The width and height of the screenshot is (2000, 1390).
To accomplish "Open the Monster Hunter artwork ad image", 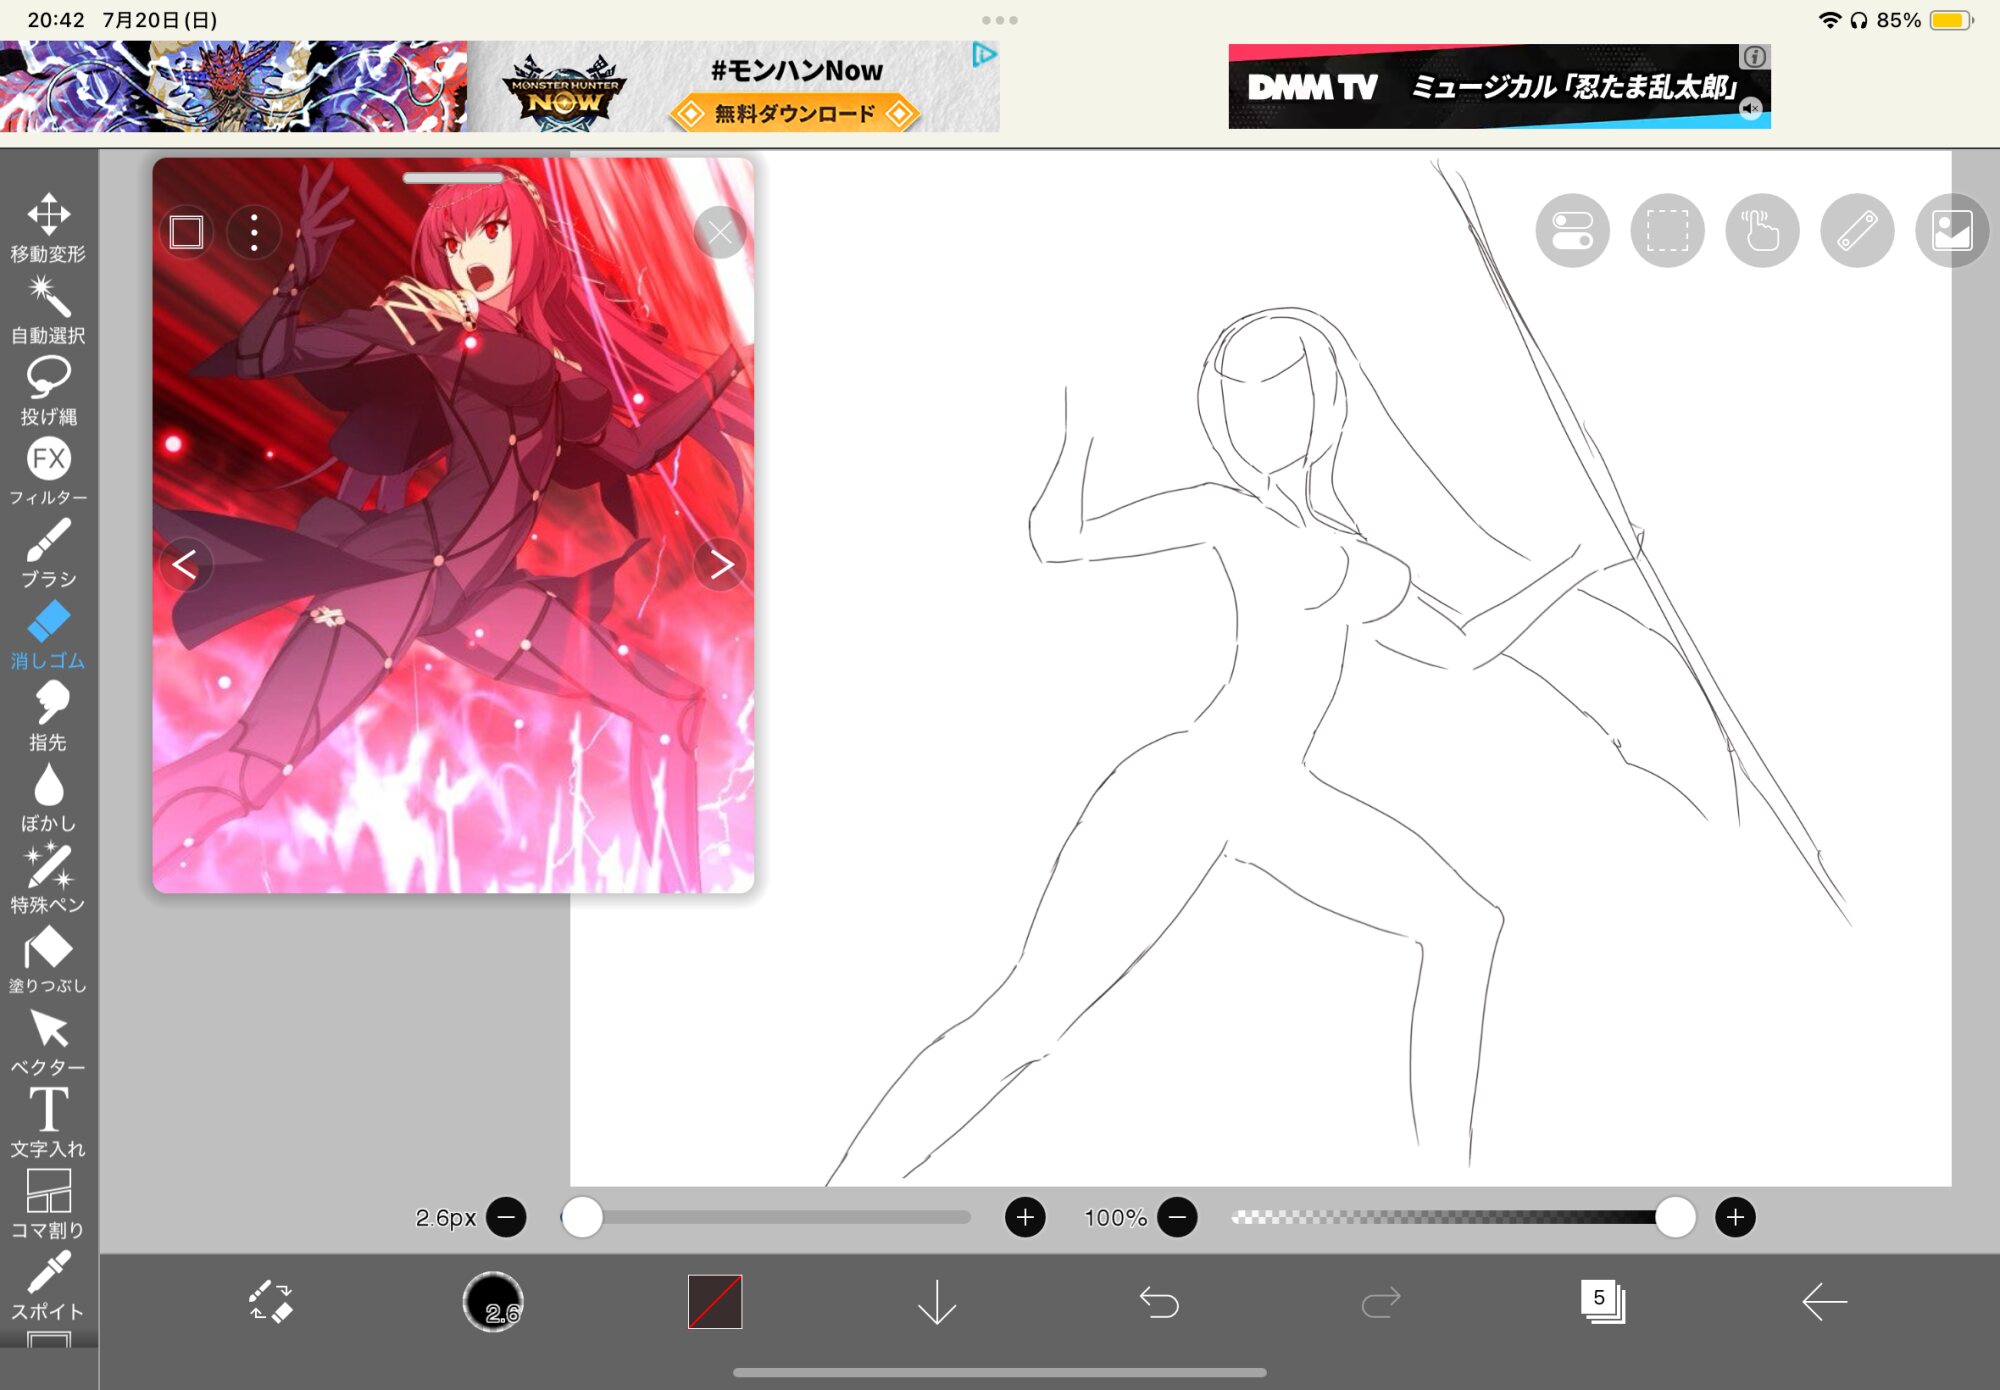I will (233, 87).
